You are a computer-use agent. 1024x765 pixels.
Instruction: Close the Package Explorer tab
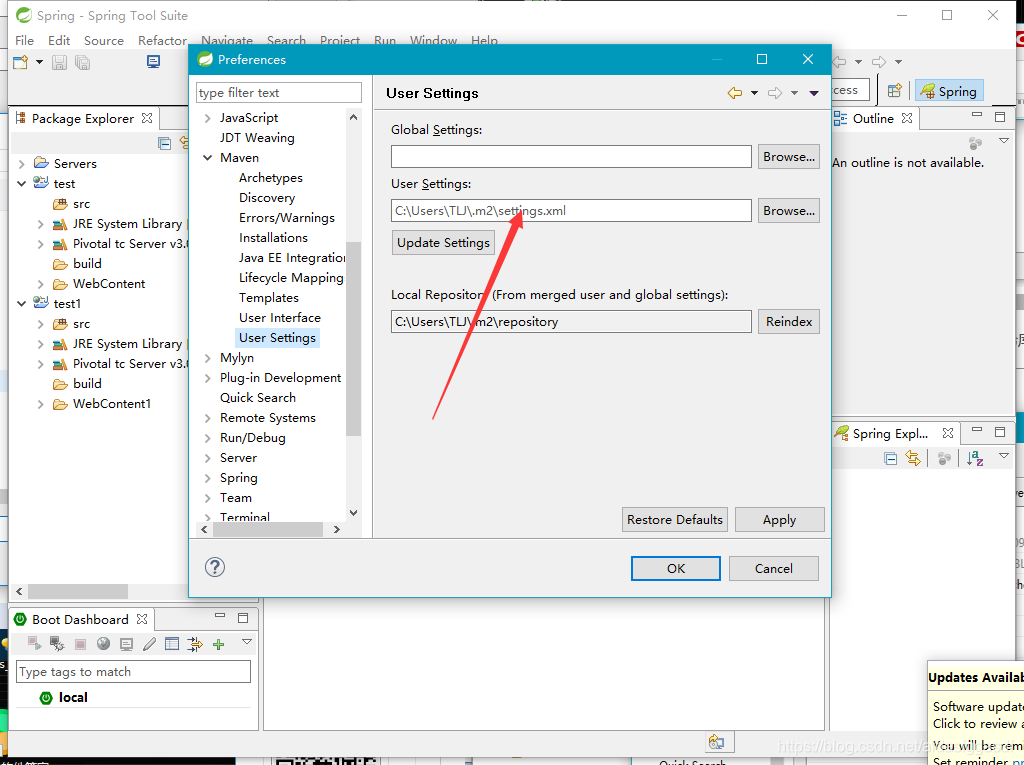(x=147, y=118)
